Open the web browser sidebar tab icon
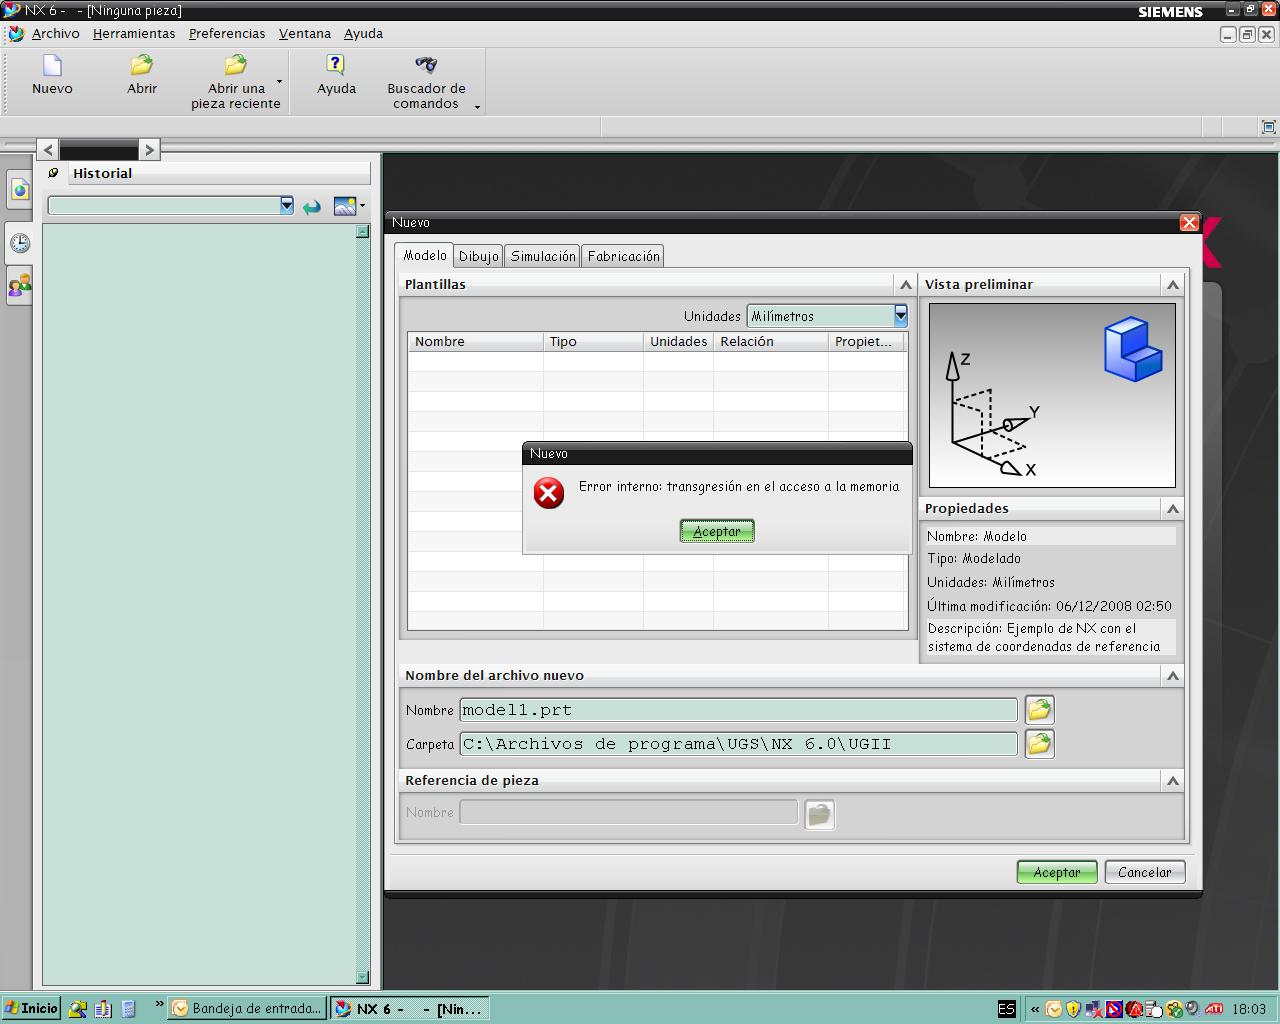Screen dimensions: 1280x1024 [x=19, y=189]
